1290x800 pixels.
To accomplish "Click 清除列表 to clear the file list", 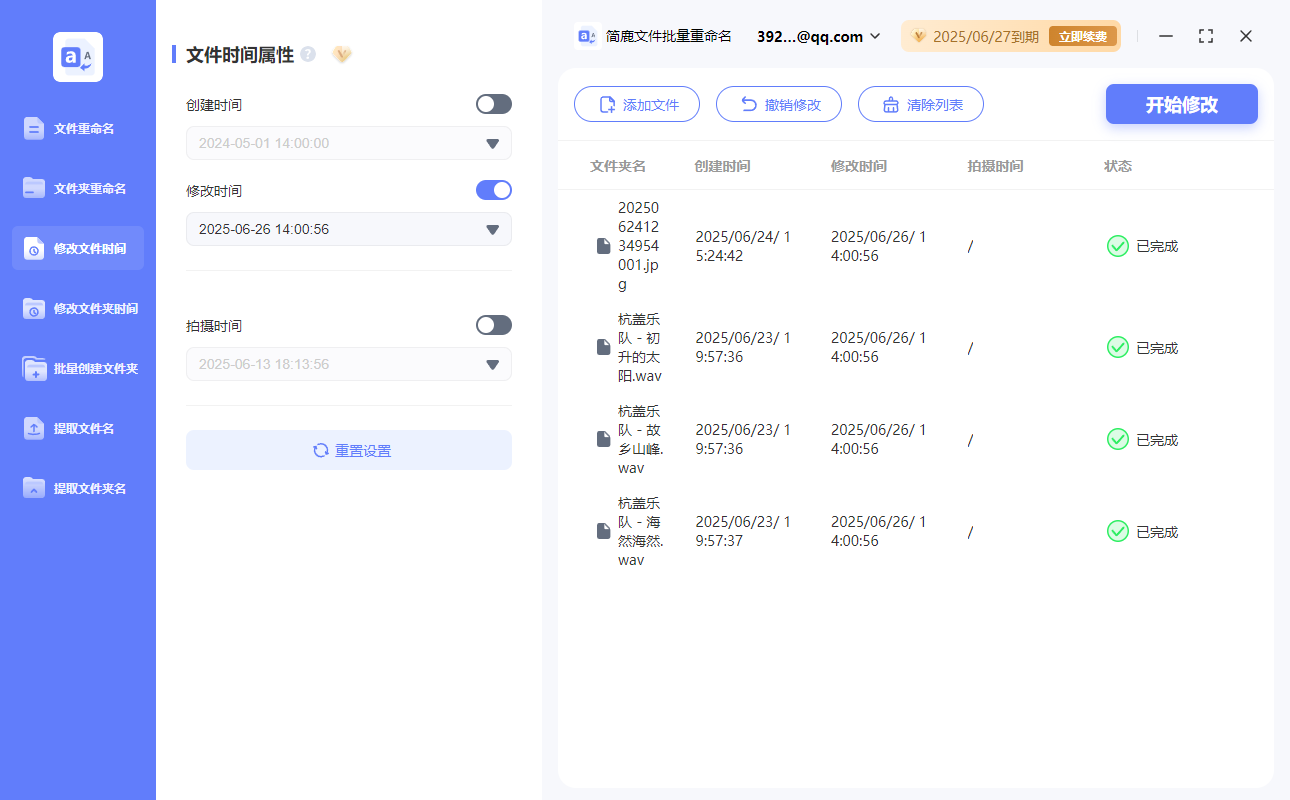I will tap(921, 103).
